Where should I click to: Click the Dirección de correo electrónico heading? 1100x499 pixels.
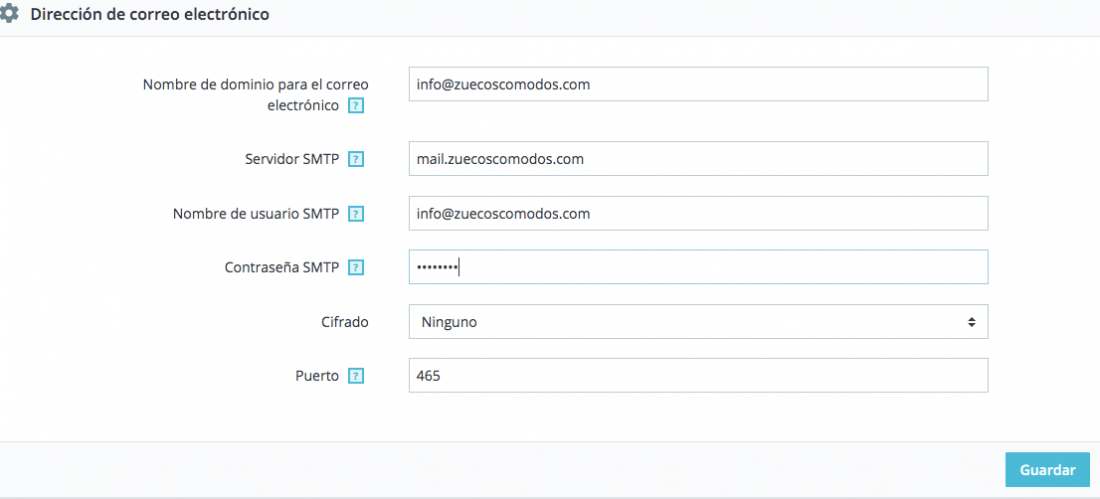click(x=149, y=14)
